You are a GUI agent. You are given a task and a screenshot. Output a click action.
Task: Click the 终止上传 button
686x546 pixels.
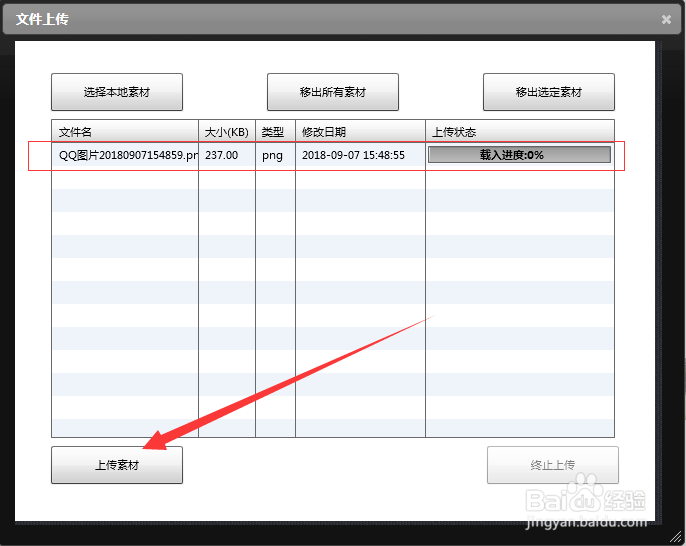pos(553,465)
